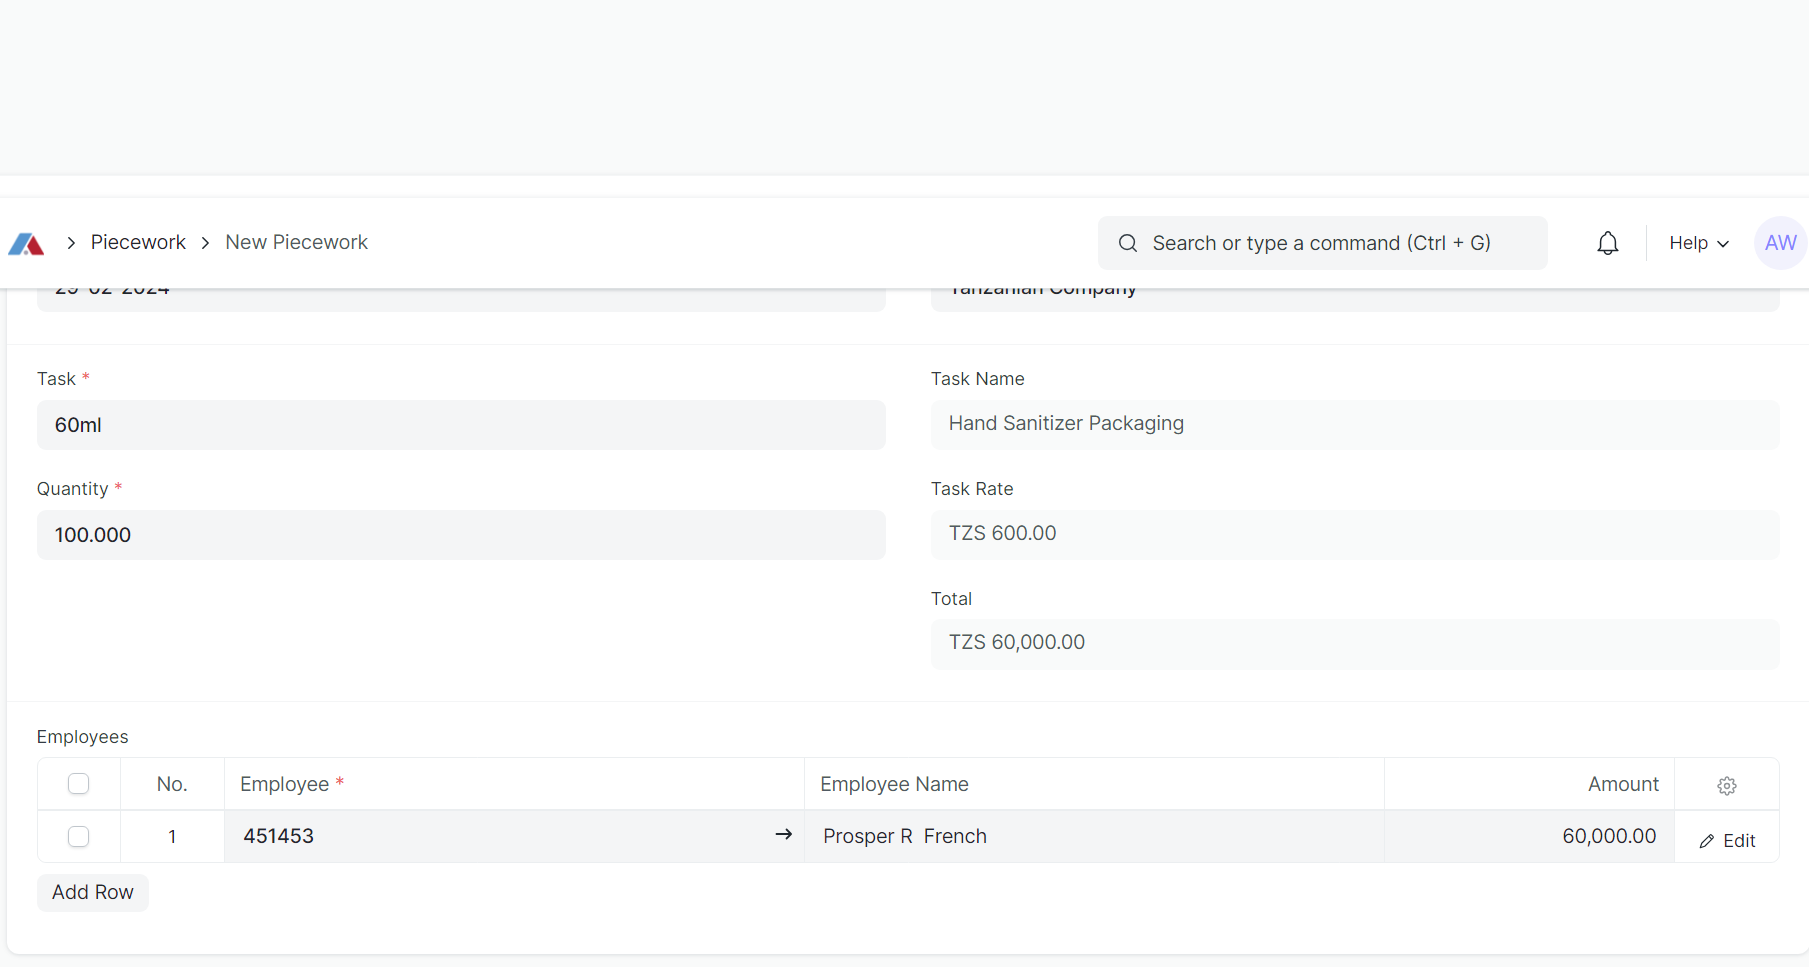Image resolution: width=1809 pixels, height=967 pixels.
Task: Click the Amount cell showing 60,000.00
Action: pyautogui.click(x=1528, y=836)
